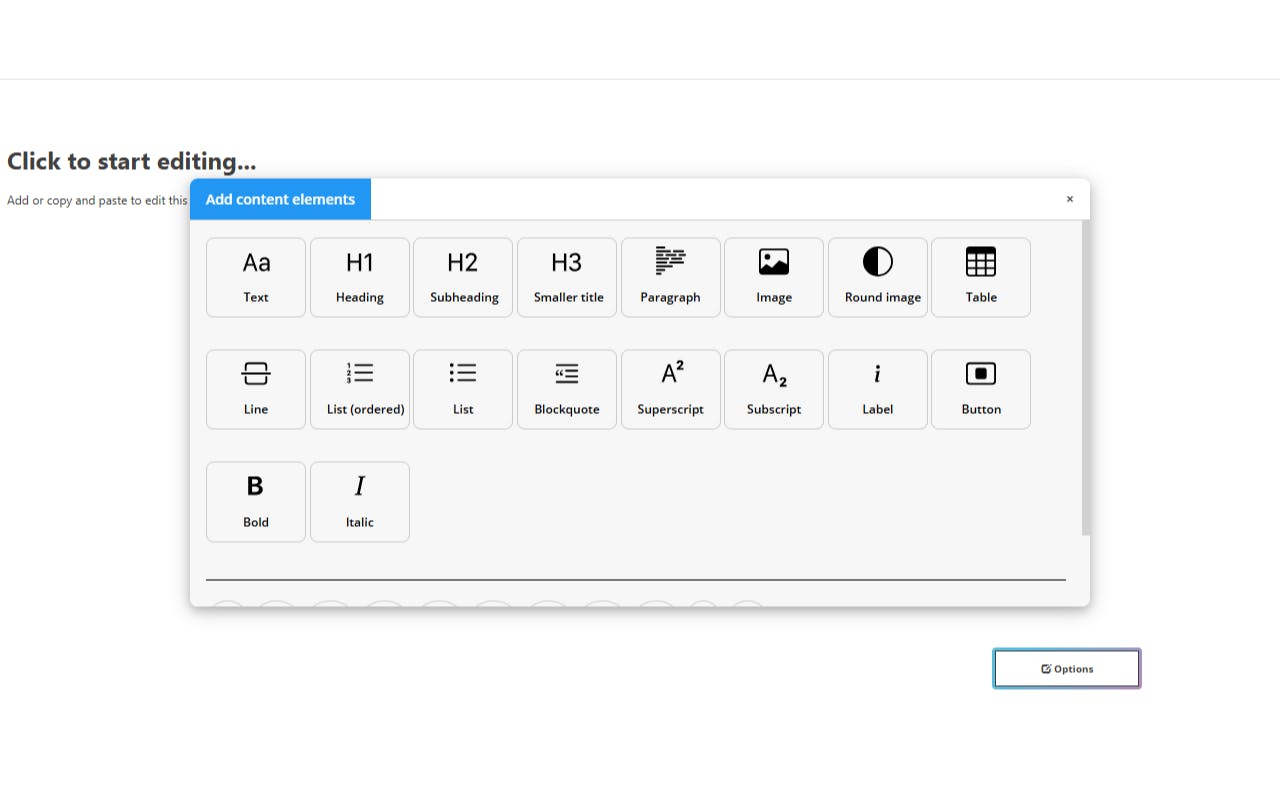Viewport: 1280px width, 800px height.
Task: Choose the Bold element
Action: [256, 502]
